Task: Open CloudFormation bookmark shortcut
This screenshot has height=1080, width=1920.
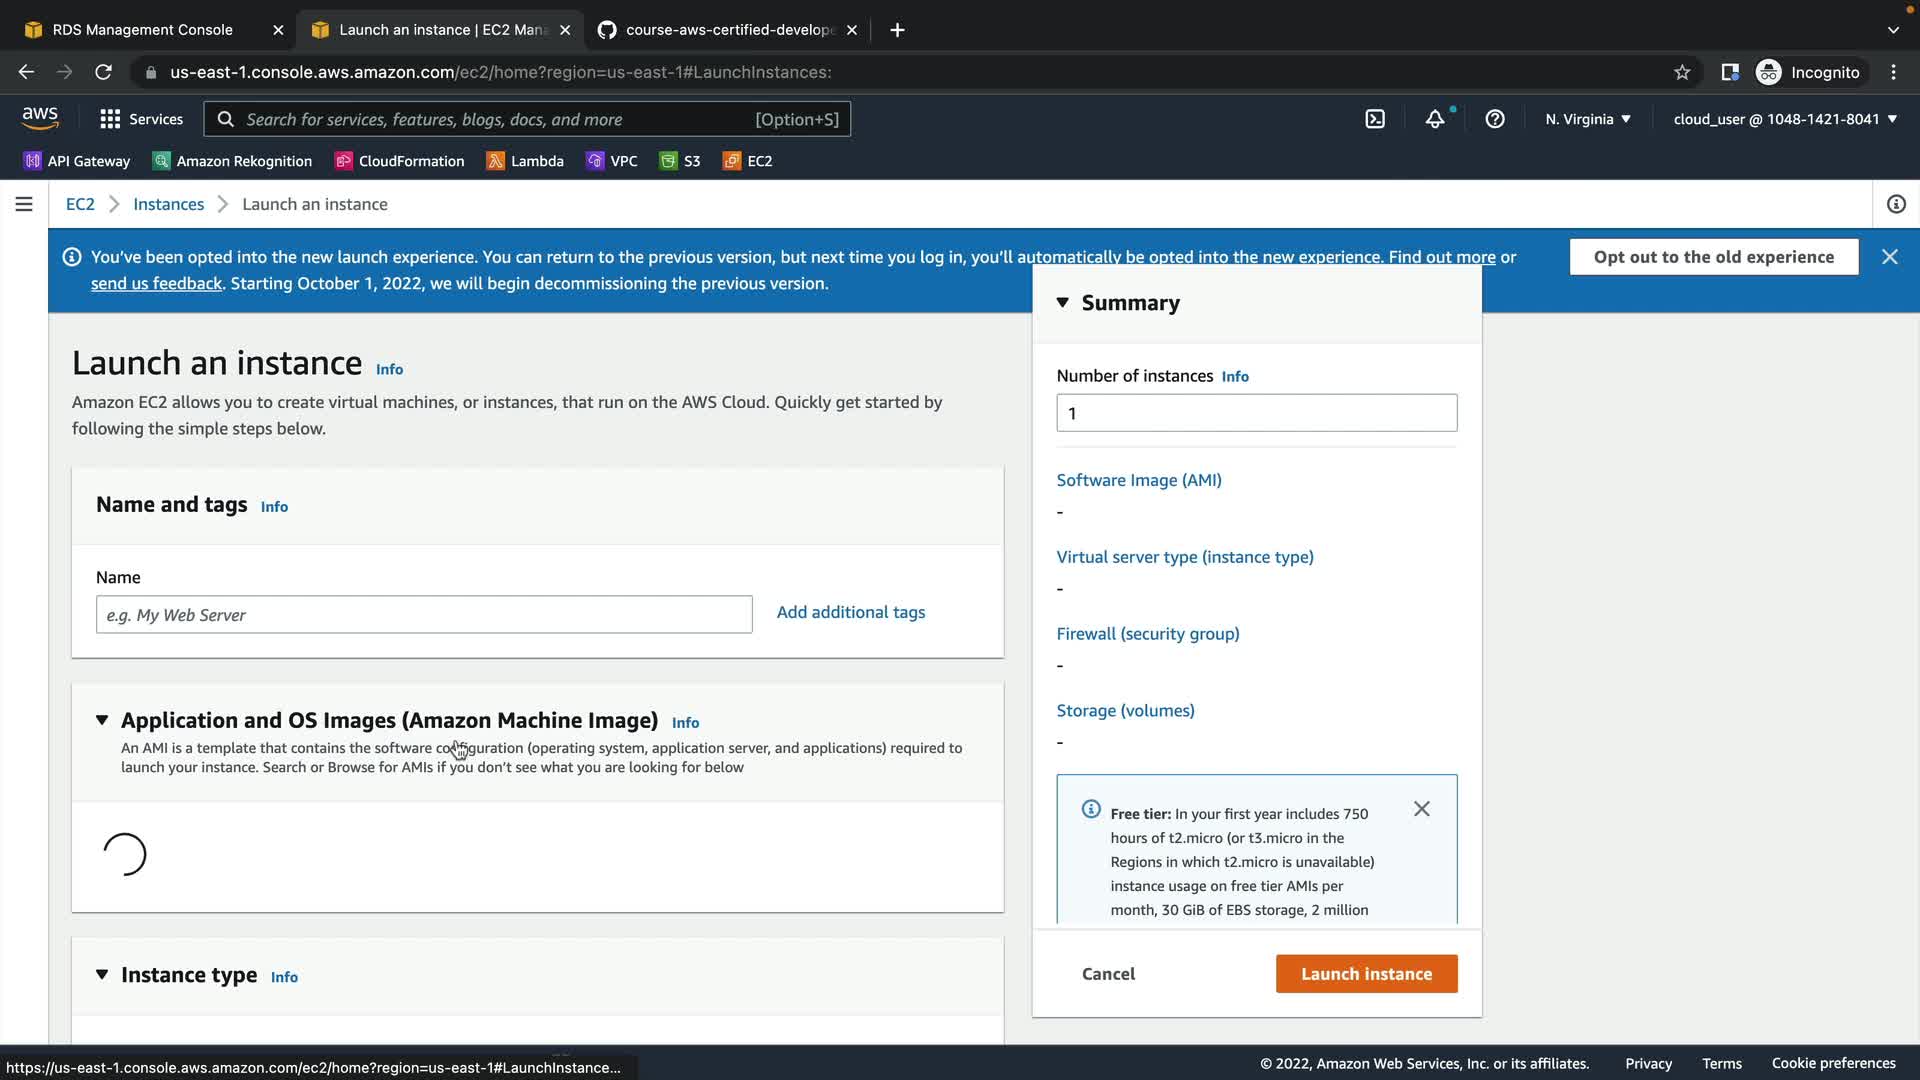Action: tap(400, 161)
